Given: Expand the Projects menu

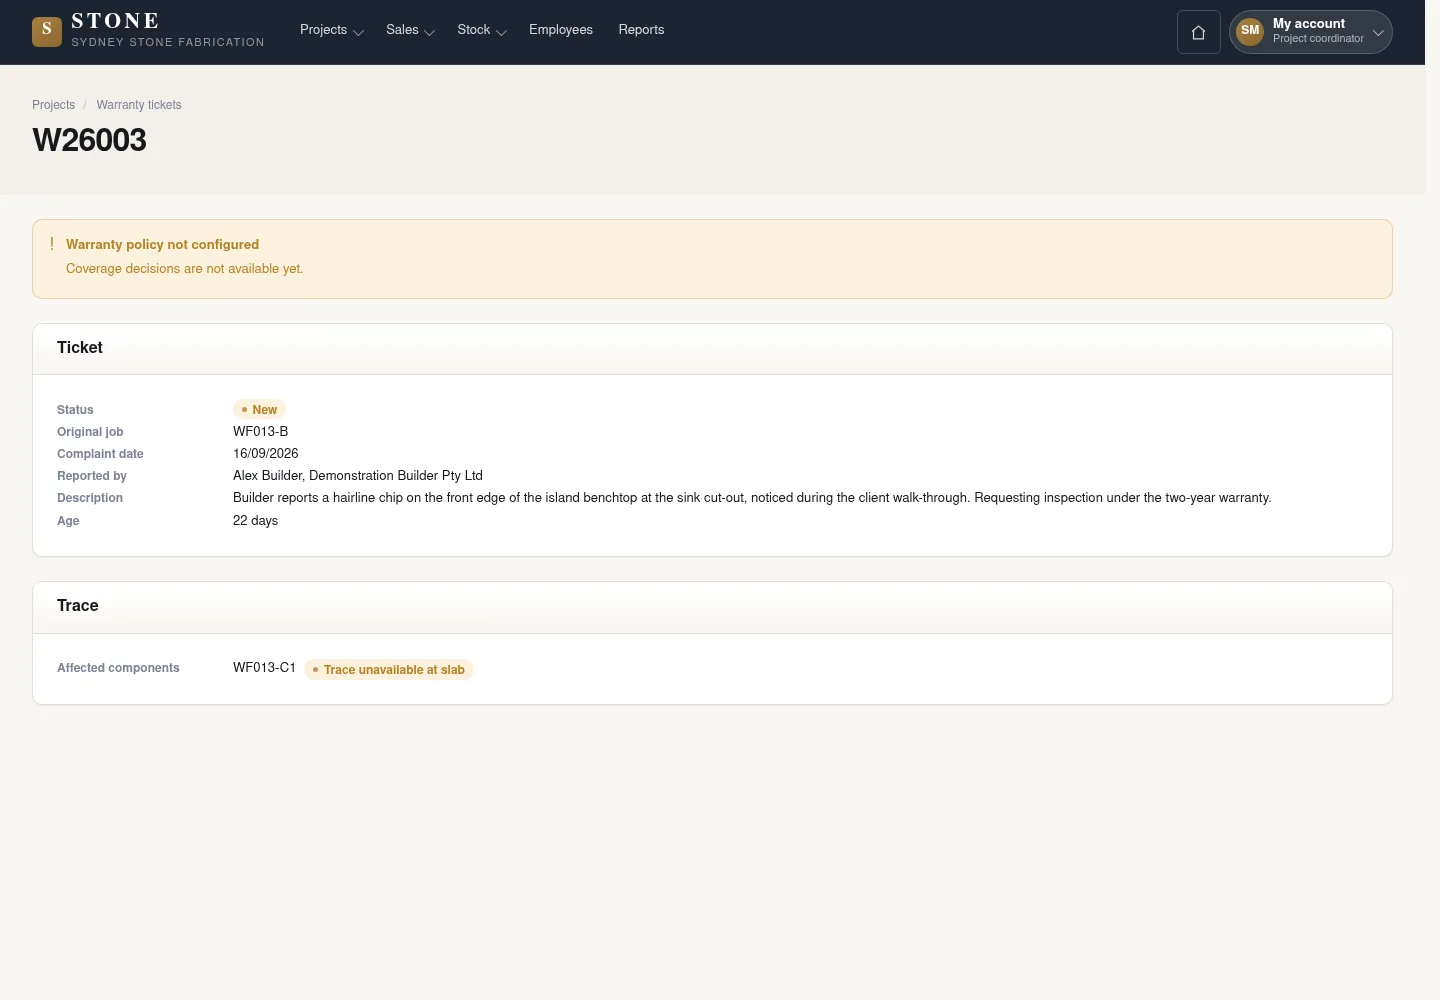Looking at the screenshot, I should pos(331,30).
